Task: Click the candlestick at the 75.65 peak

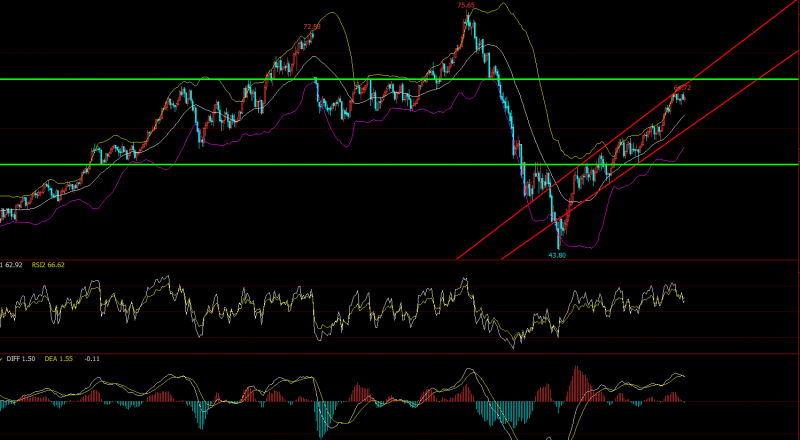Action: pos(467,20)
